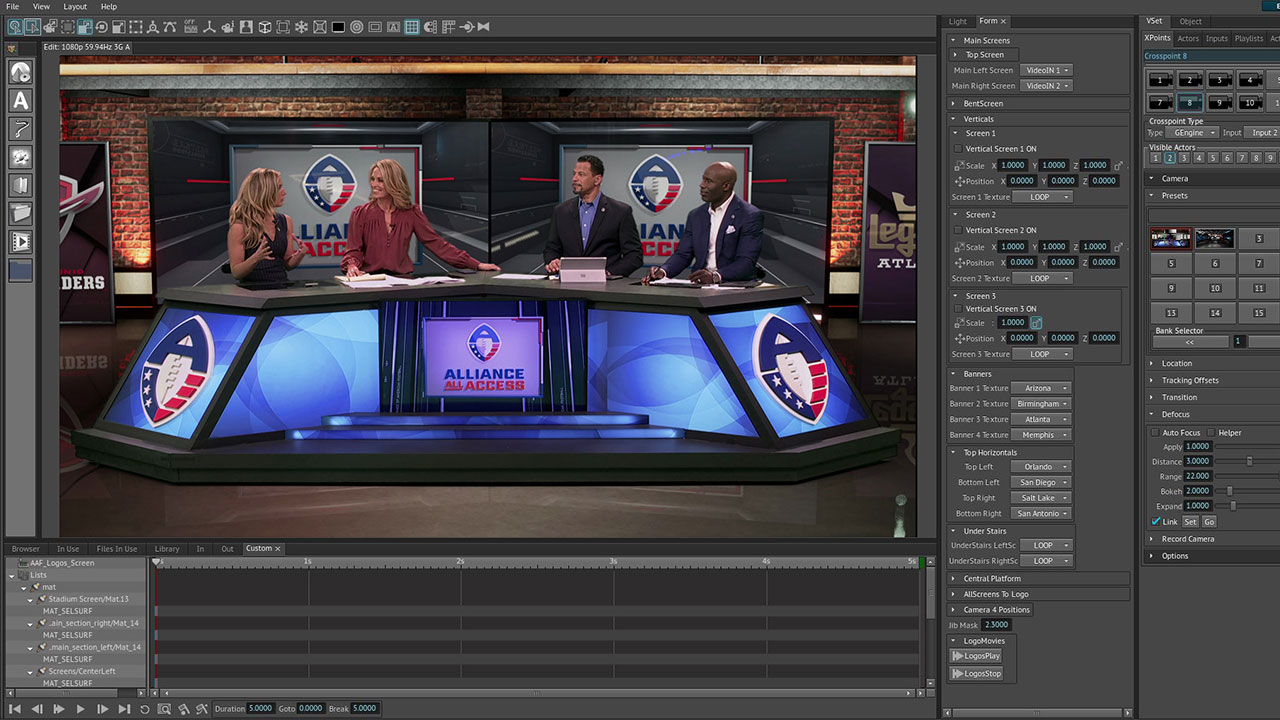Open Main Left Screen VideoIN 1 dropdown
Image resolution: width=1280 pixels, height=720 pixels.
tap(1047, 70)
